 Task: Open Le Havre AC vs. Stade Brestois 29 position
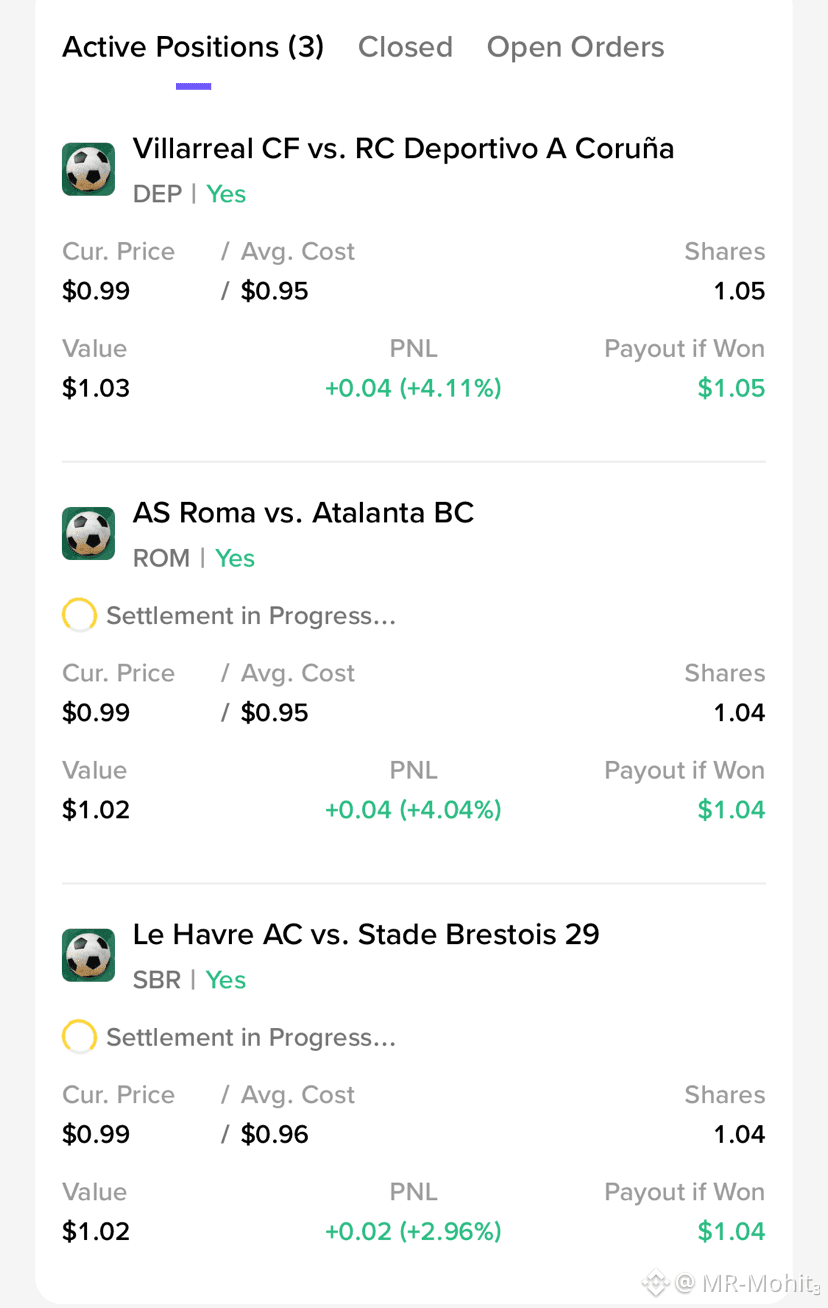pyautogui.click(x=366, y=935)
